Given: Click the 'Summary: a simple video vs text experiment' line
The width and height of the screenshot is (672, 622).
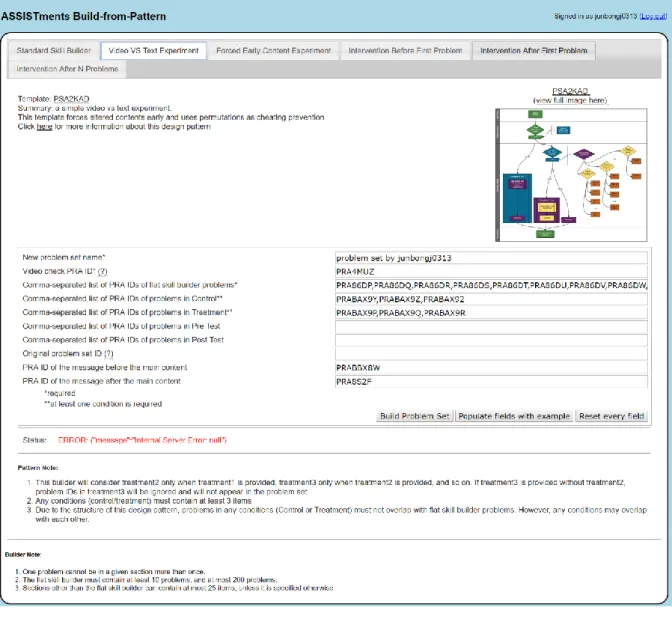Looking at the screenshot, I should tap(95, 108).
